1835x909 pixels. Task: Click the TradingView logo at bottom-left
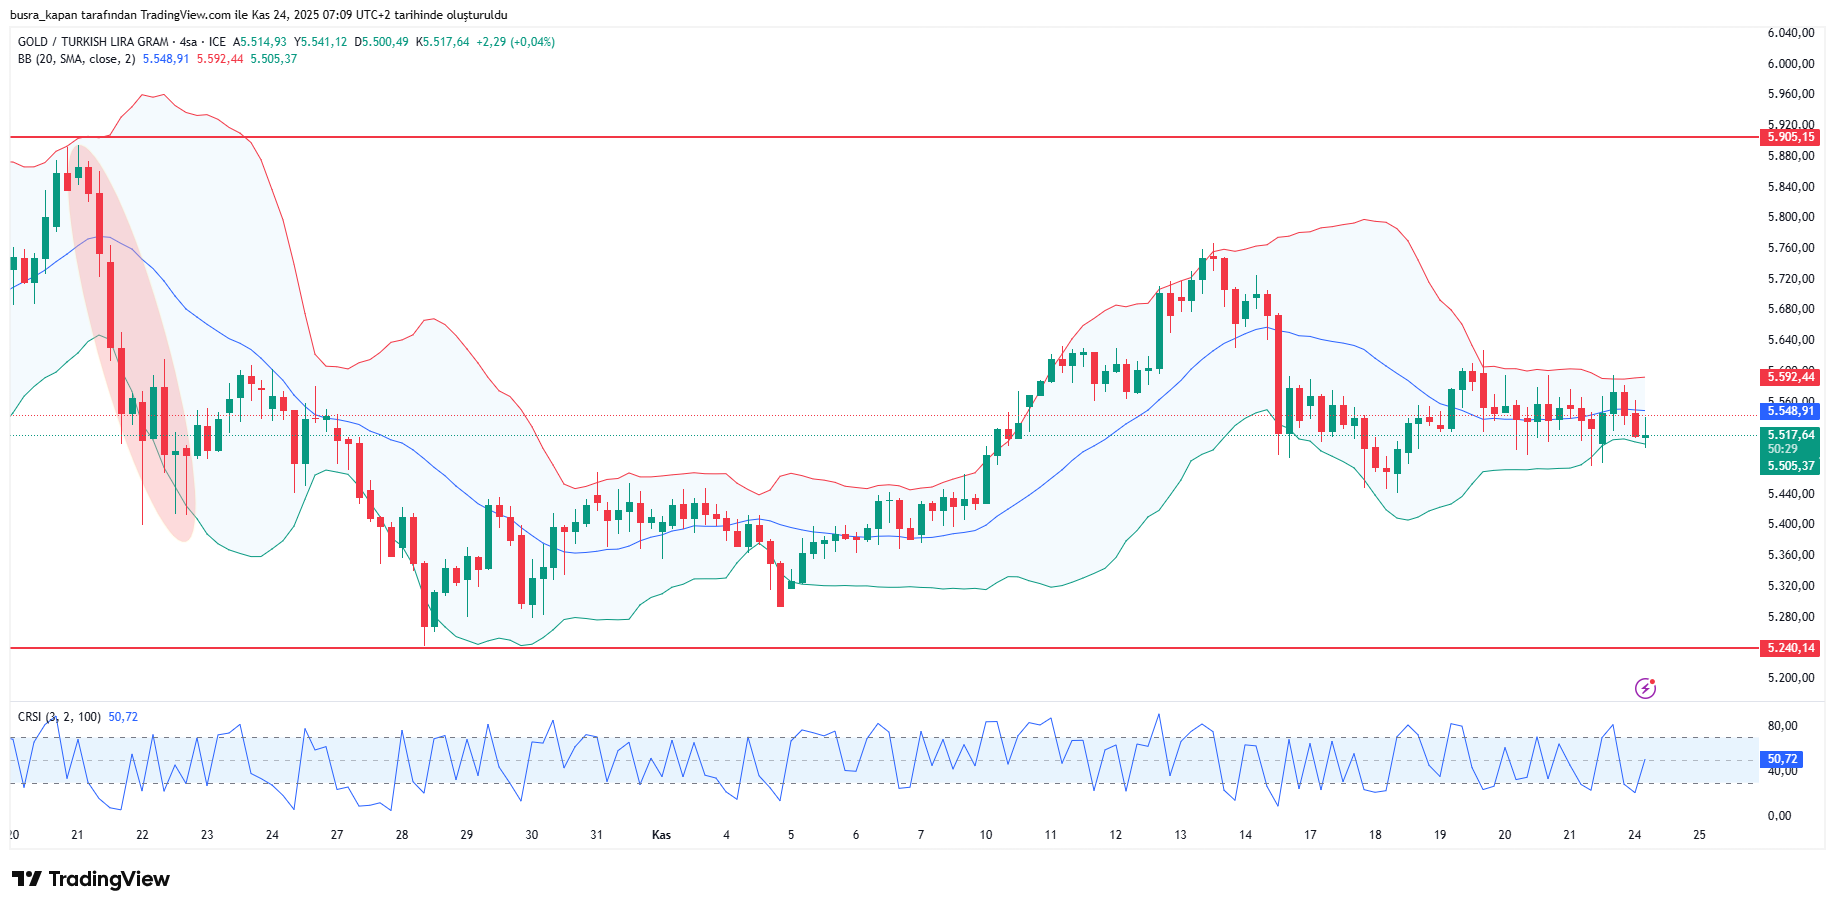(x=91, y=879)
